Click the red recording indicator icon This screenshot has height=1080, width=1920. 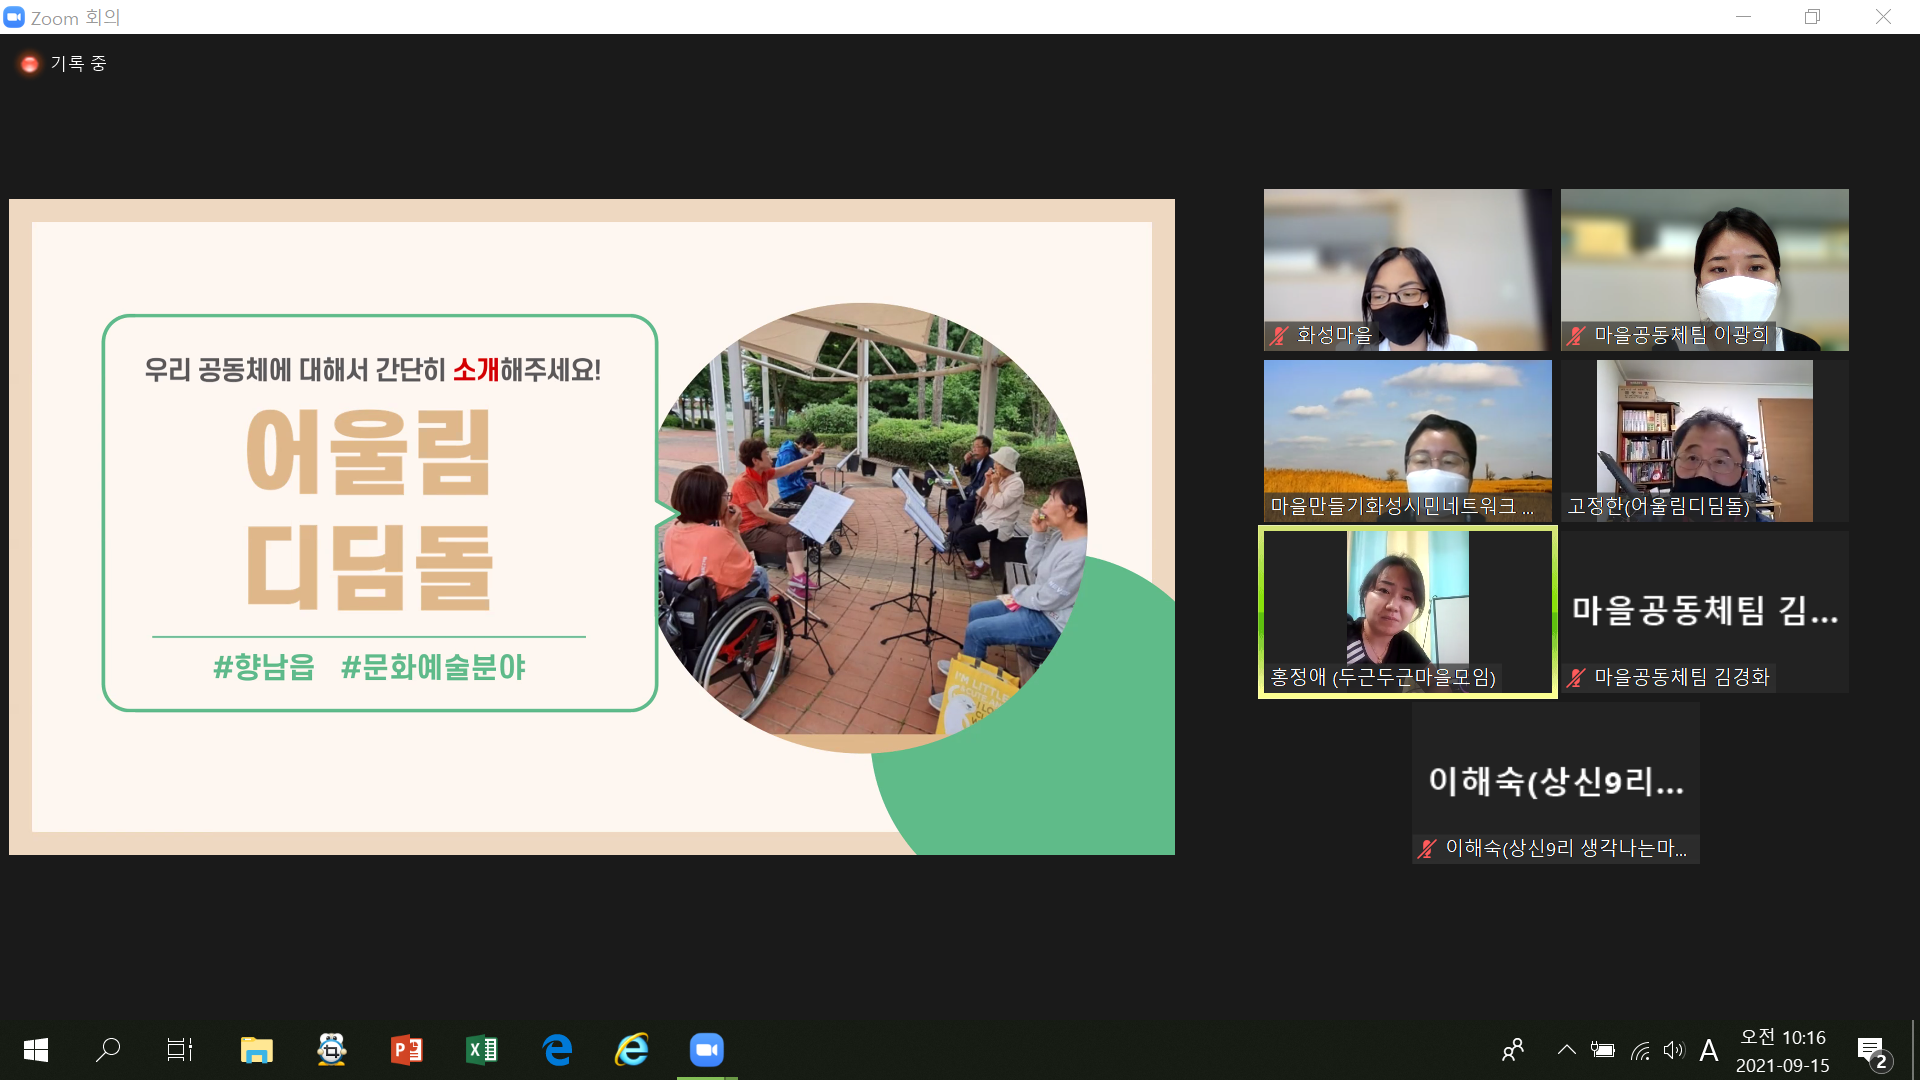30,64
